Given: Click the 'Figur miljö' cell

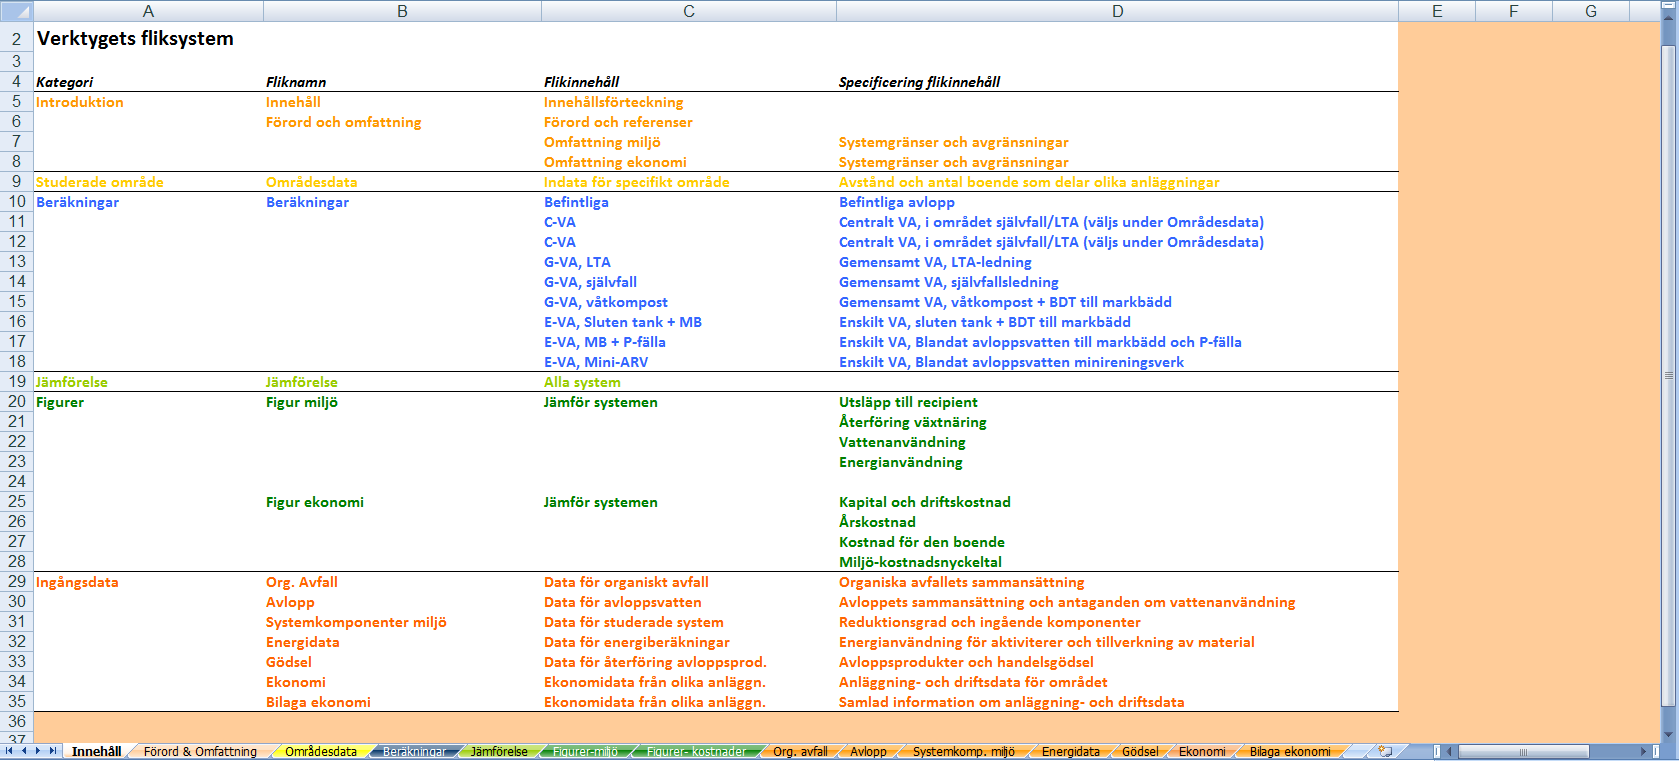Looking at the screenshot, I should pos(302,402).
